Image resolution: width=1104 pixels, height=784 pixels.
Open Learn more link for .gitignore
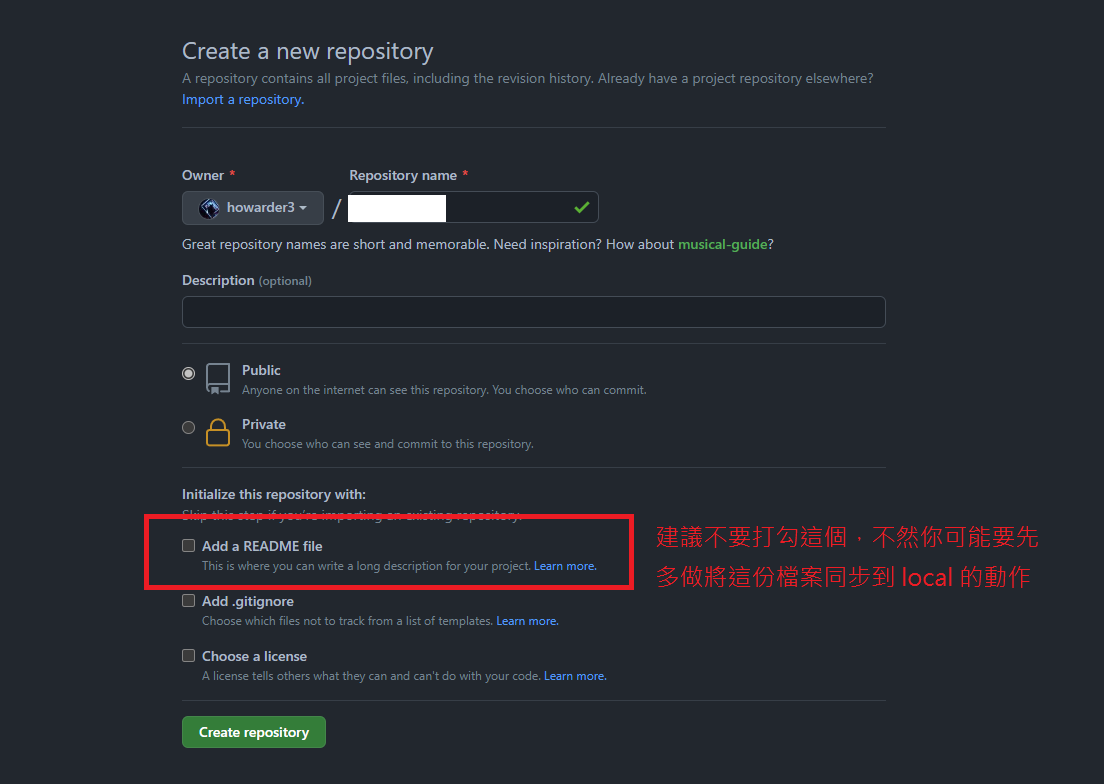[527, 621]
